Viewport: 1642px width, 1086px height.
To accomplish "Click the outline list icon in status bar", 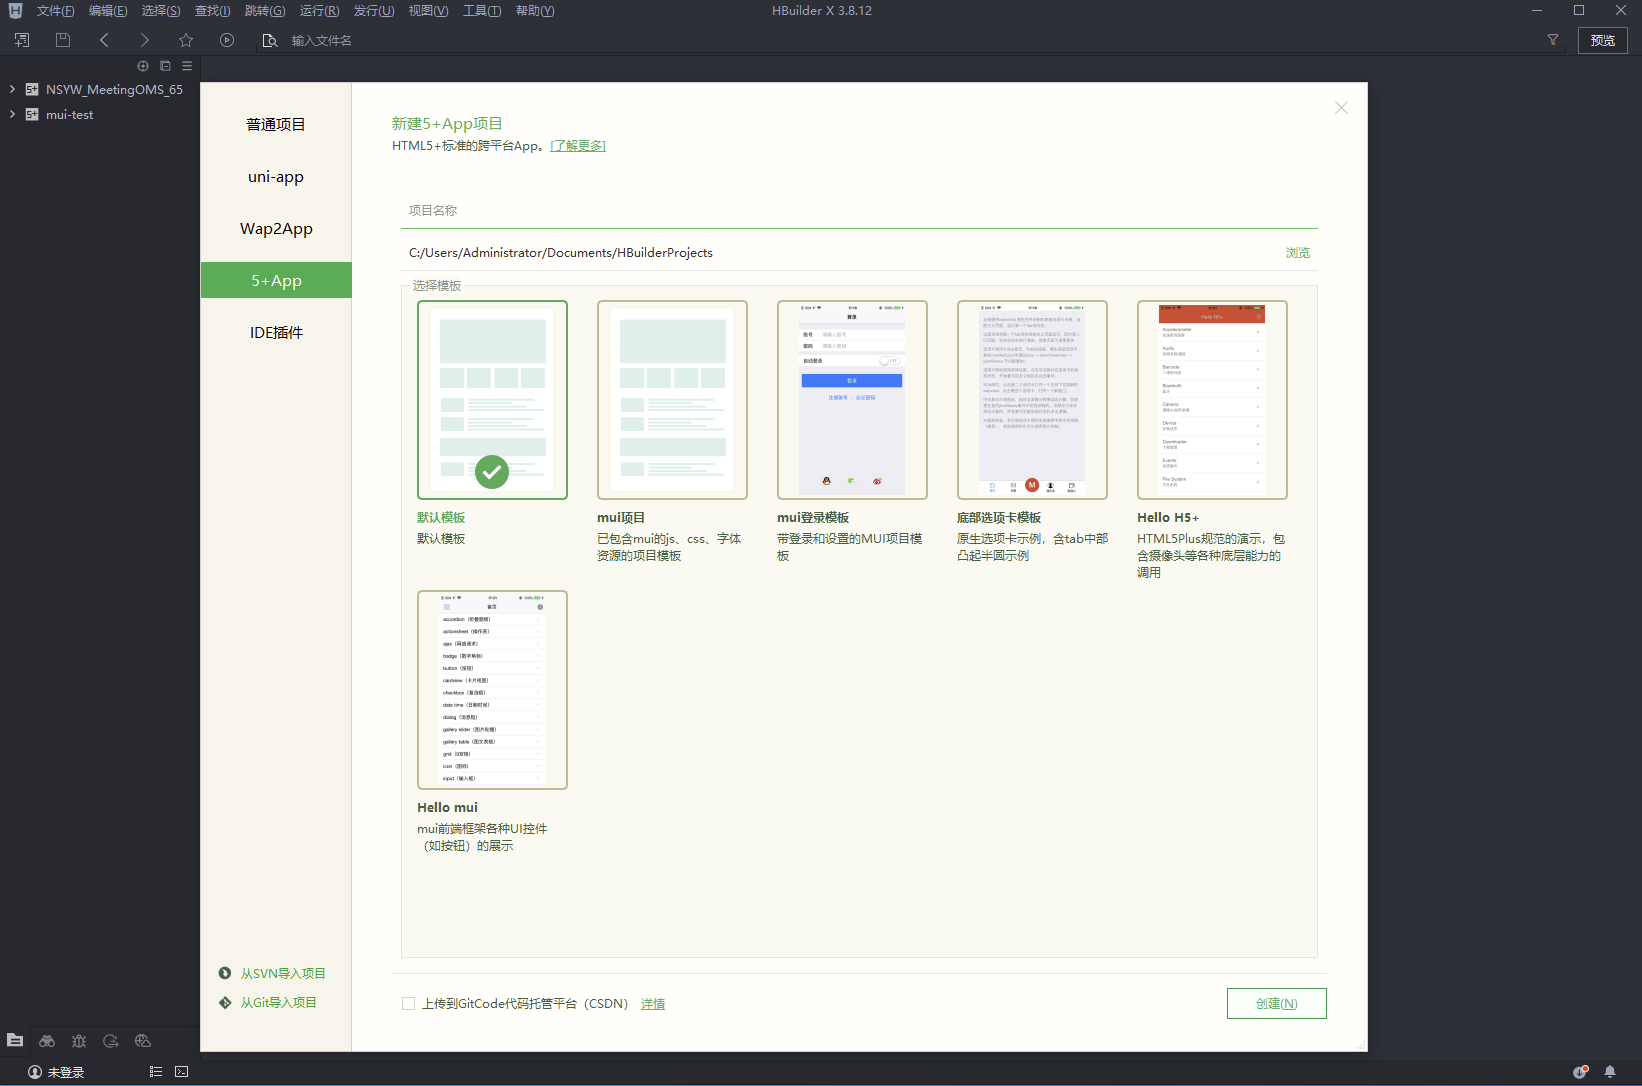I will [x=156, y=1071].
